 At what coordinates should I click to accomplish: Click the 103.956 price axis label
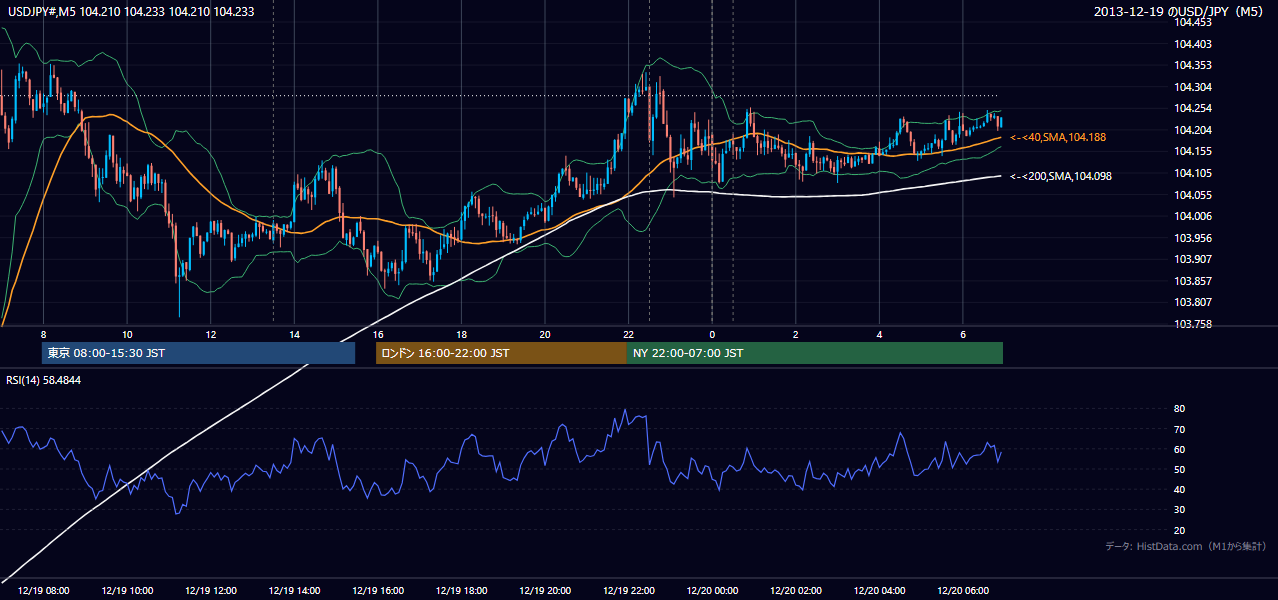(x=1194, y=238)
